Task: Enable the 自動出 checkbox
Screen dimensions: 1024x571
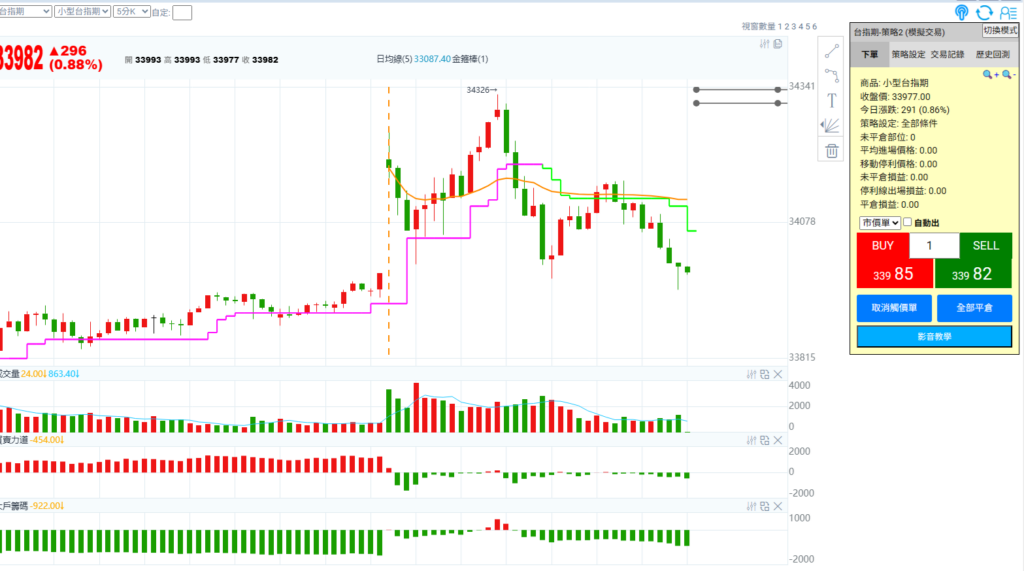Action: pyautogui.click(x=908, y=222)
